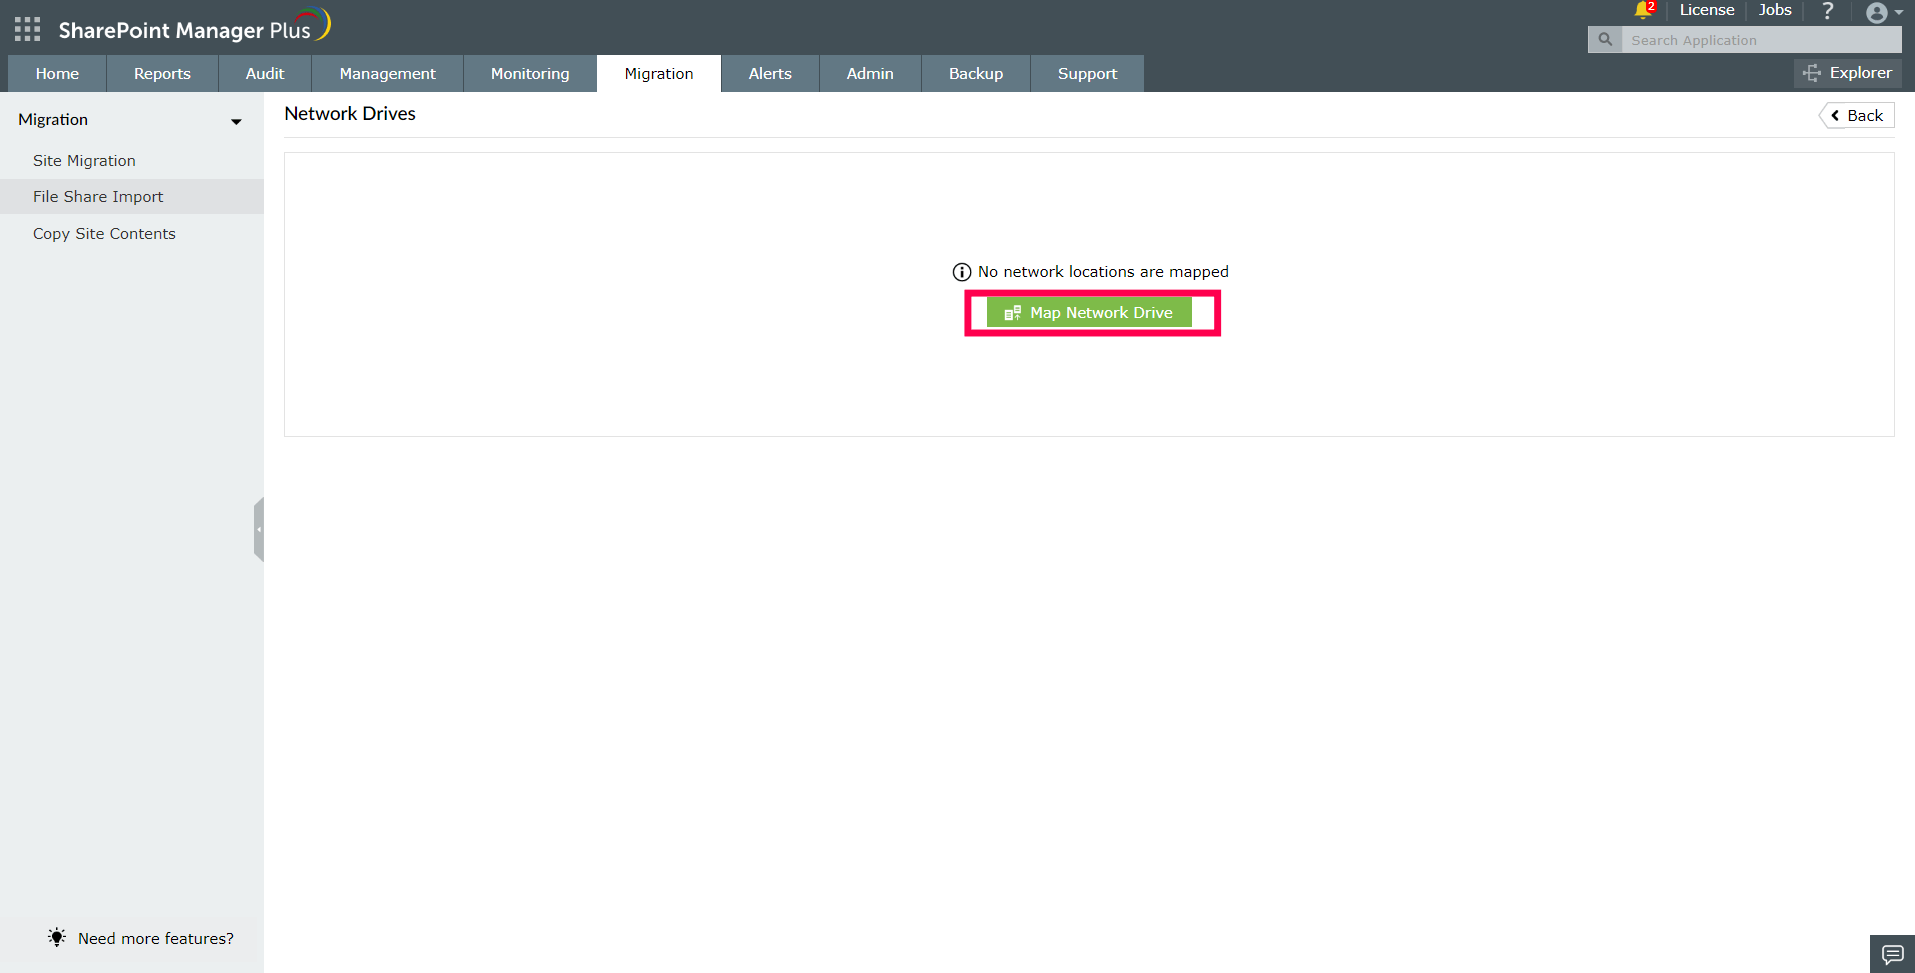1915x973 pixels.
Task: Focus the Search Application field
Action: coord(1762,40)
